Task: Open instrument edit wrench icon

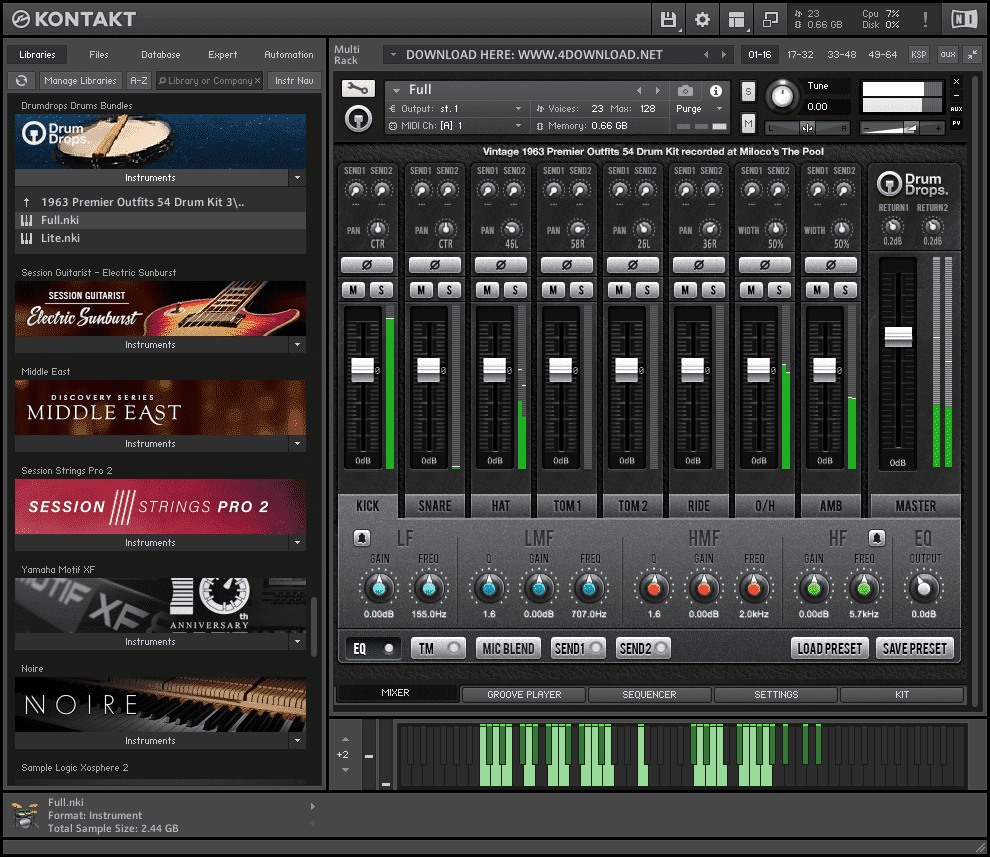Action: click(358, 88)
